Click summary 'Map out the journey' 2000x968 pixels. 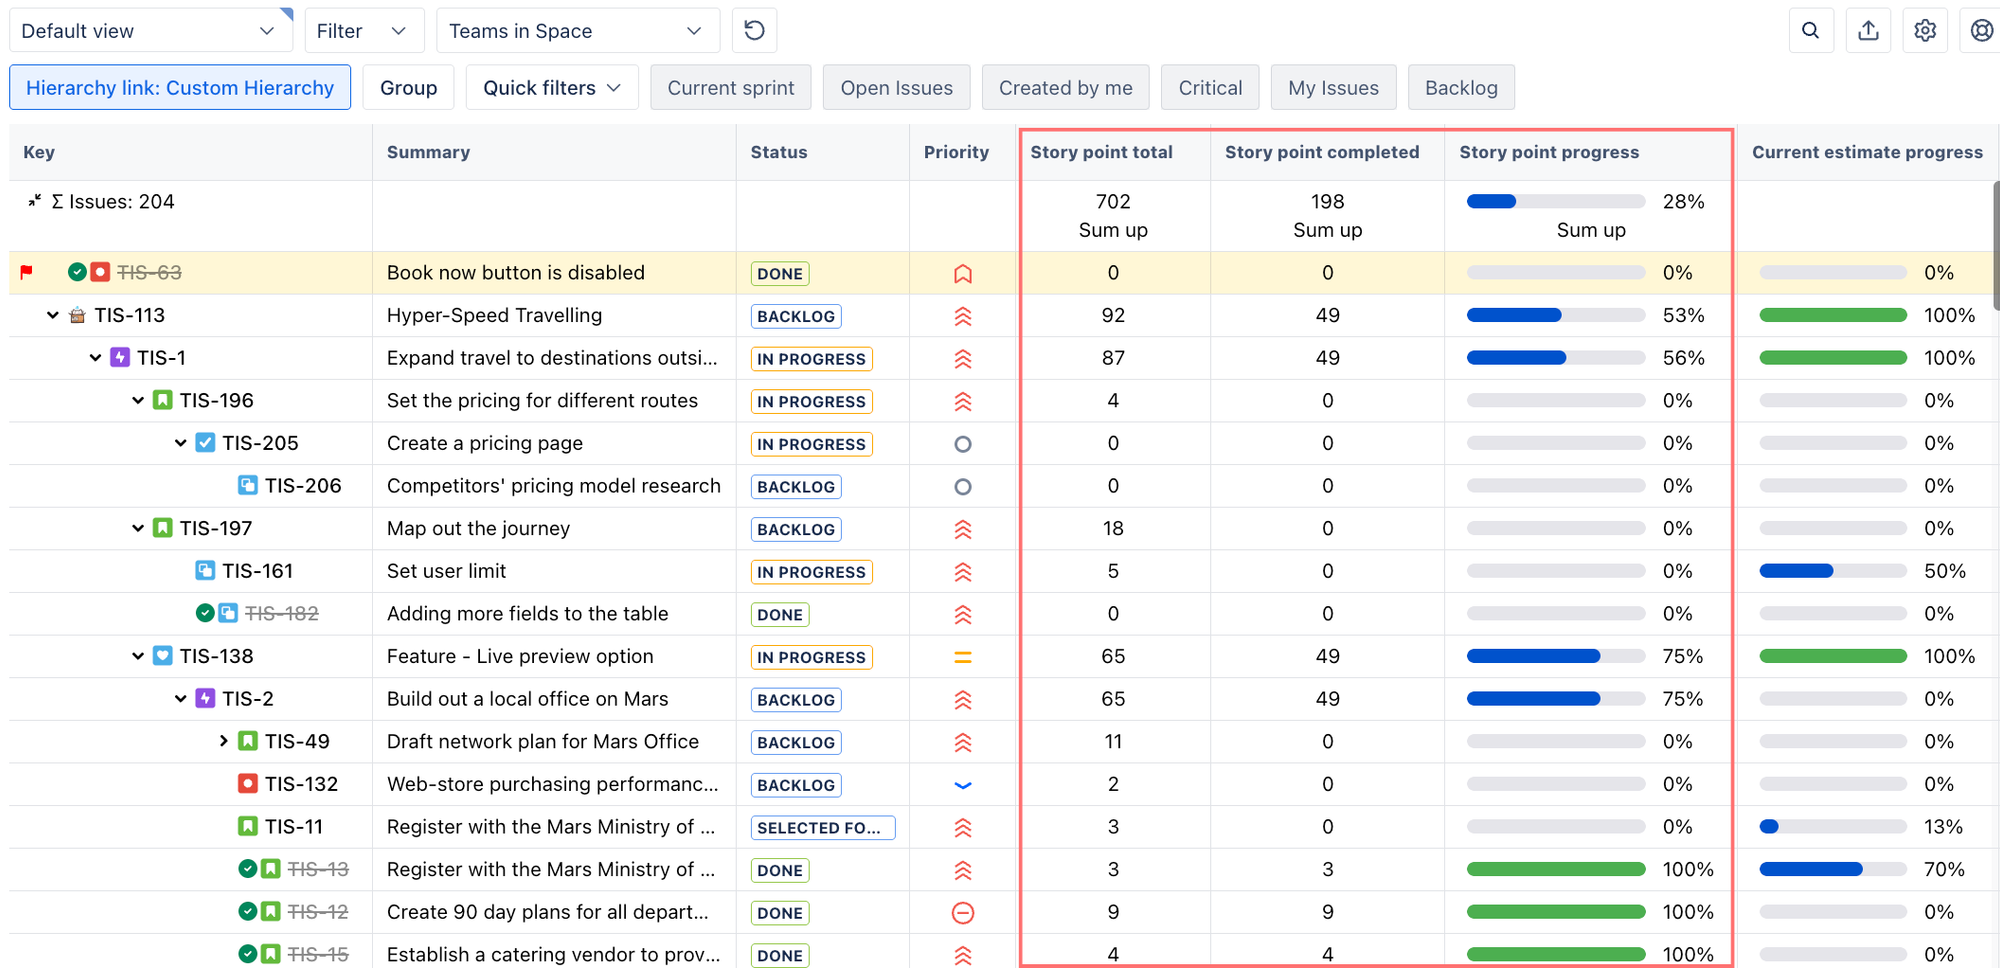tap(478, 528)
